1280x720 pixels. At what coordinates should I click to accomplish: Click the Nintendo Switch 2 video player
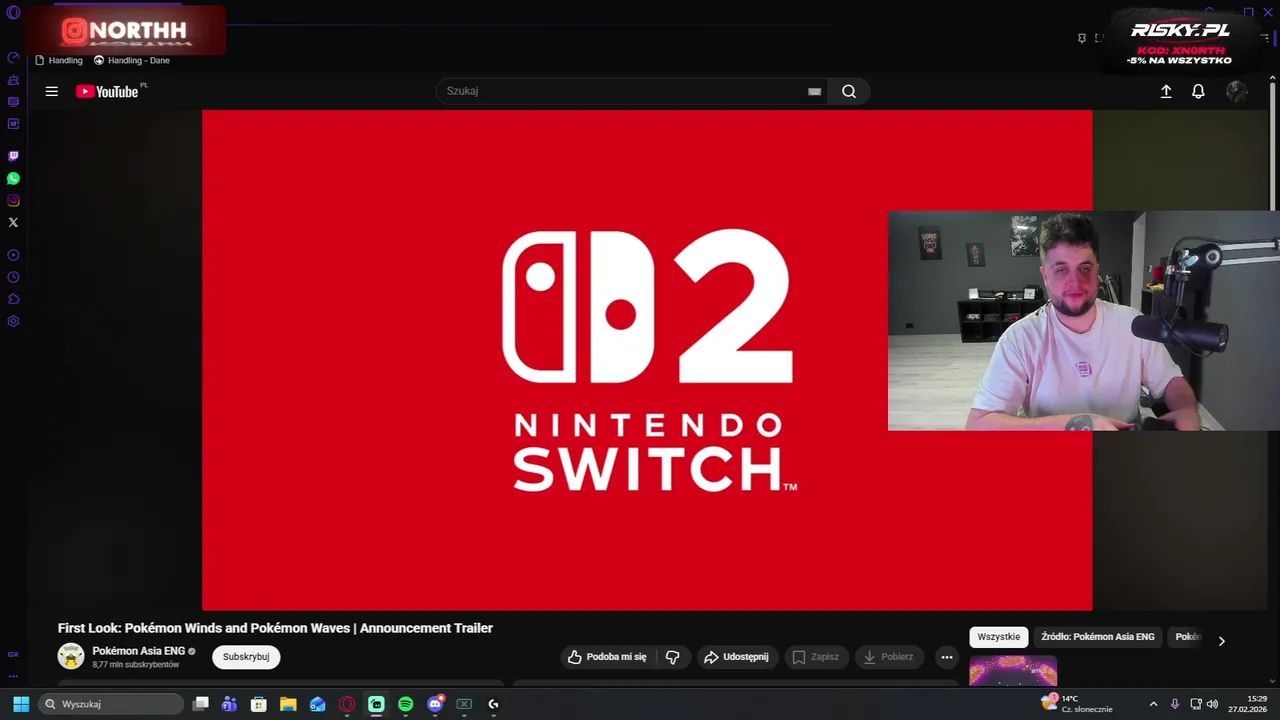pyautogui.click(x=647, y=360)
